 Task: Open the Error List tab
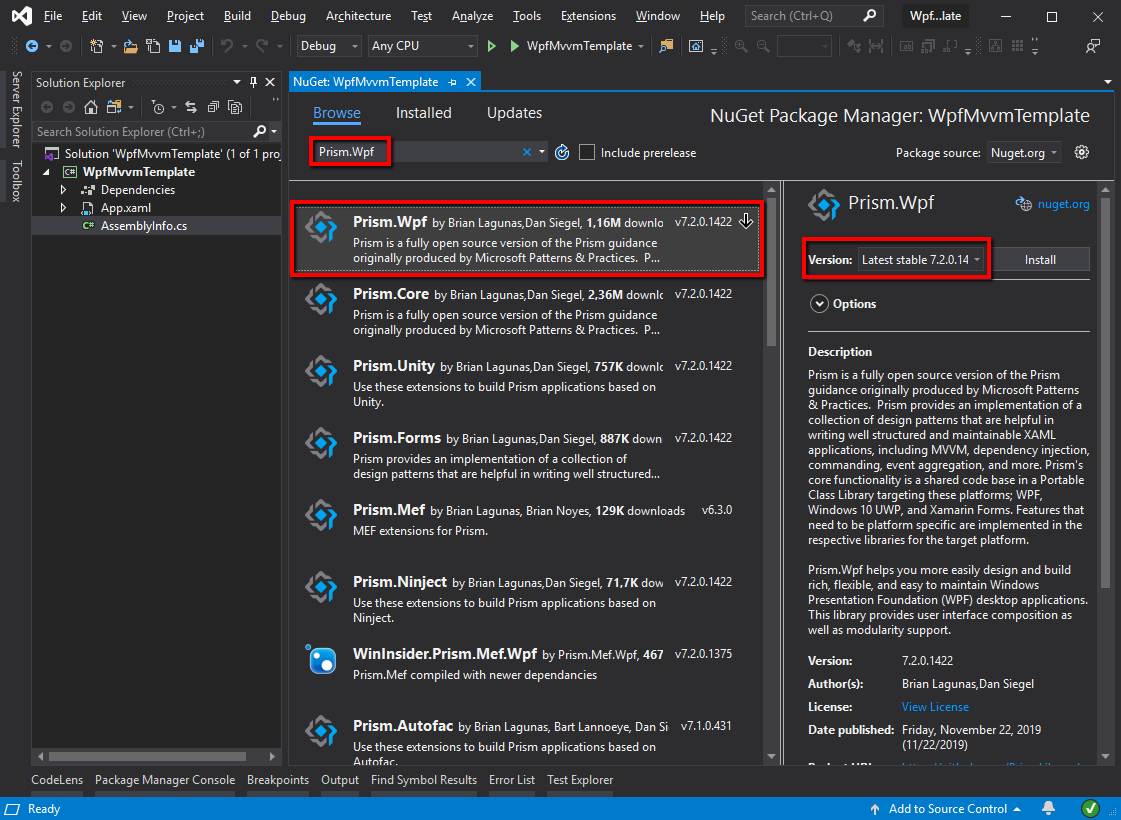pyautogui.click(x=512, y=780)
